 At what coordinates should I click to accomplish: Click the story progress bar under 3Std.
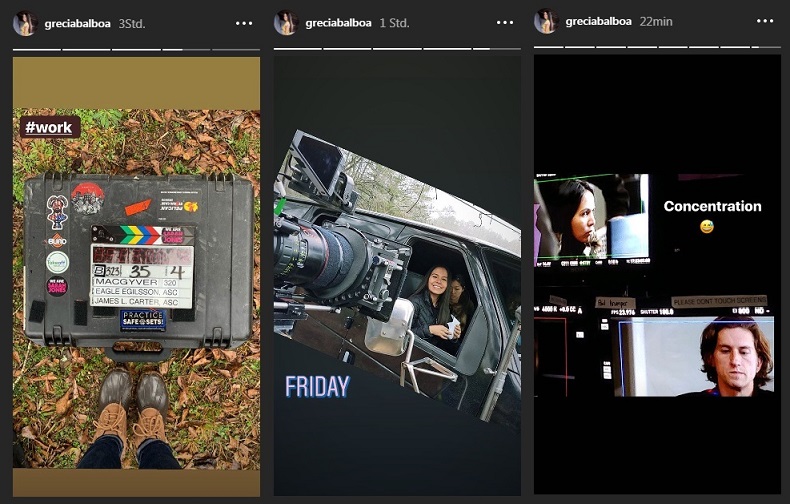(x=137, y=49)
